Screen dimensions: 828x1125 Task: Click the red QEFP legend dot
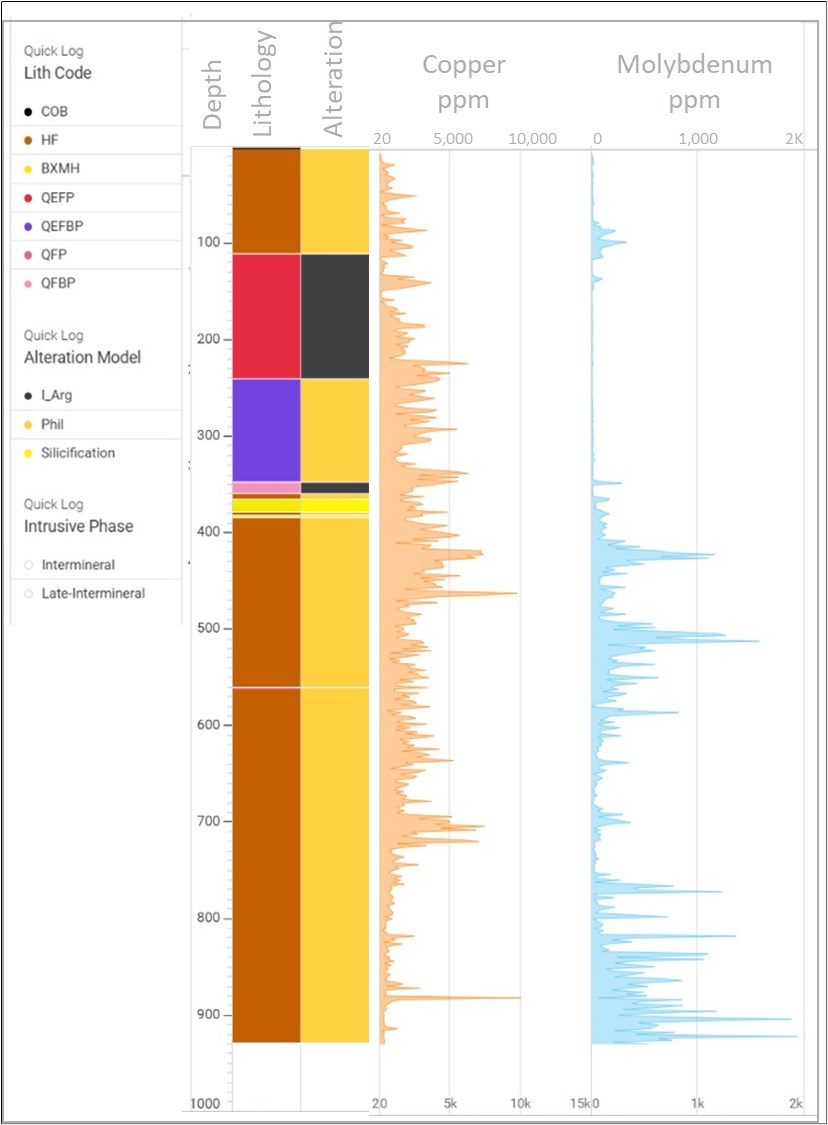pos(28,198)
